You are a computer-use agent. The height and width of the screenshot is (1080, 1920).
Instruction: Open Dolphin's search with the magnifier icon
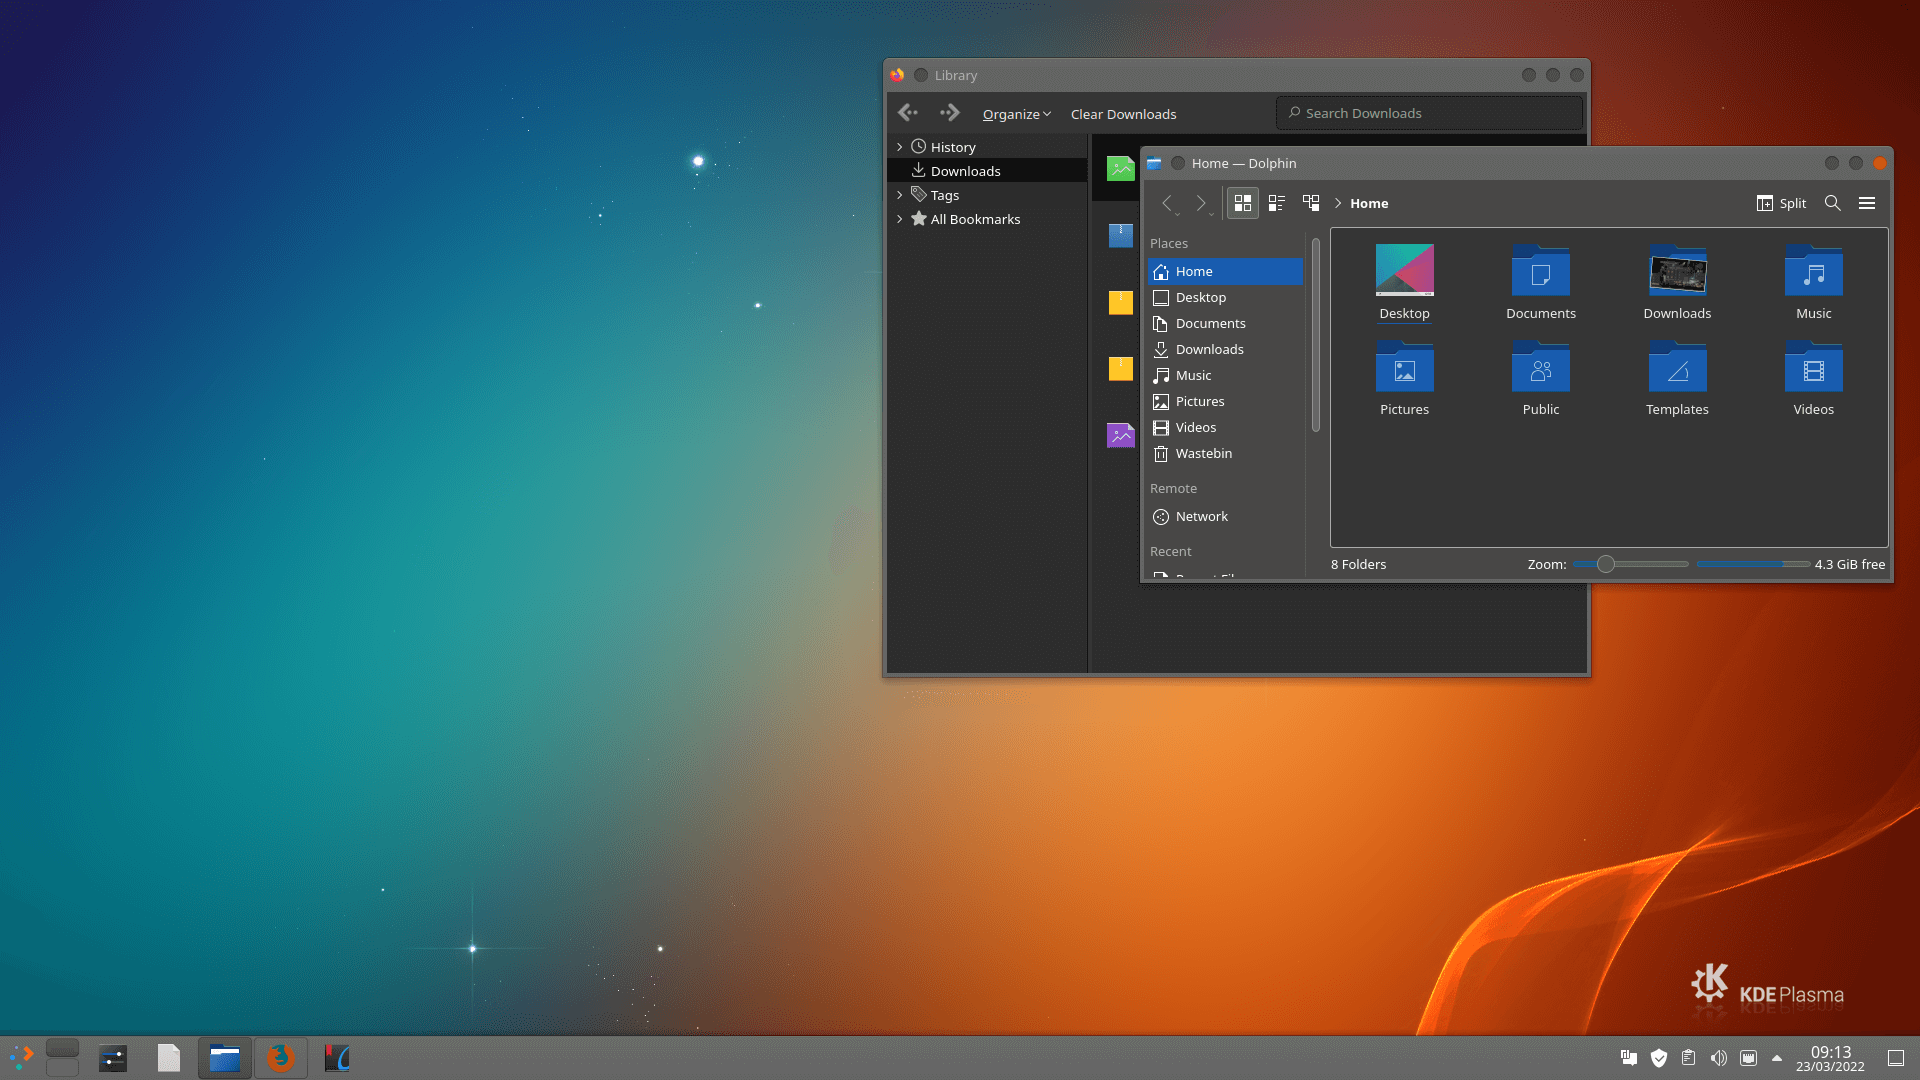[1833, 203]
